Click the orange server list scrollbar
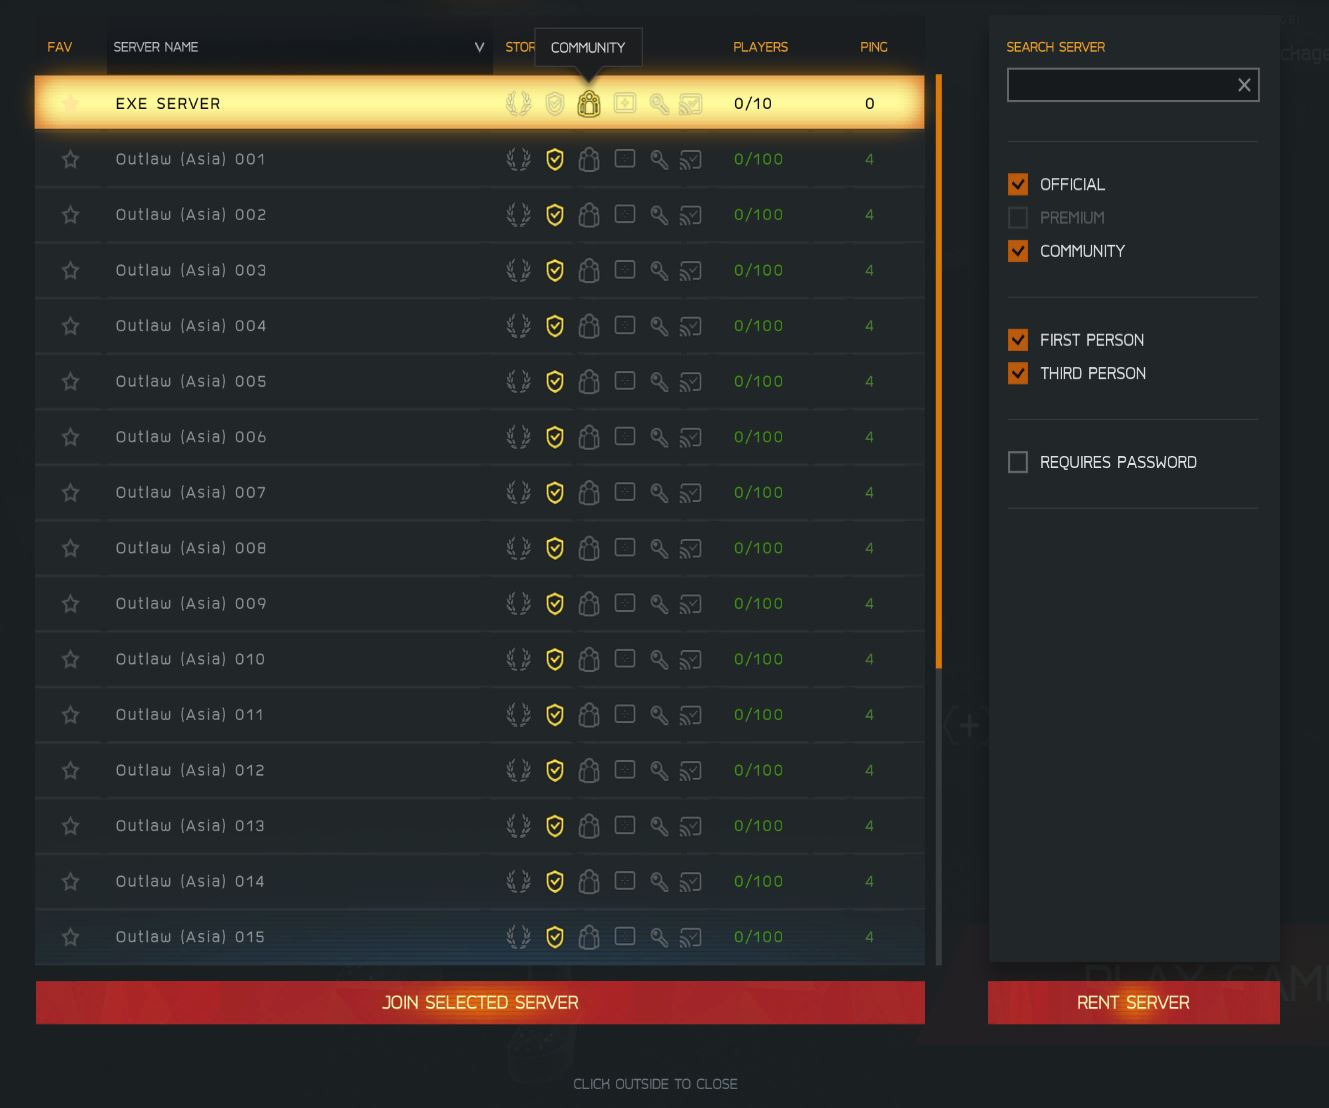1329x1108 pixels. (939, 370)
